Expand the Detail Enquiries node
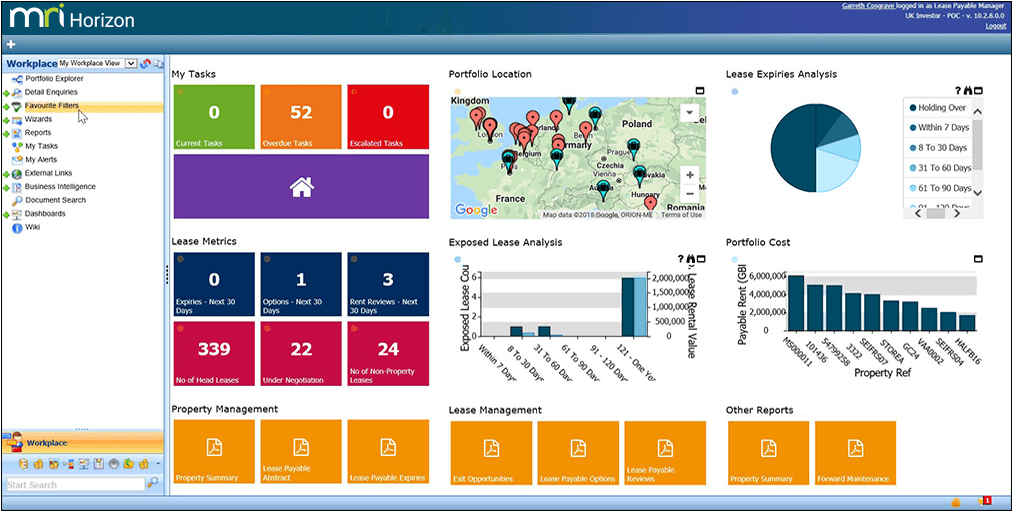This screenshot has width=1012, height=511. [x=6, y=93]
